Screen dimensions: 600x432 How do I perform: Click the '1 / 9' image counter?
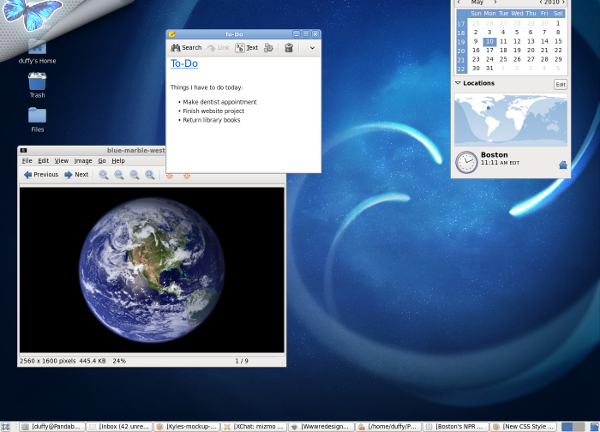[x=241, y=361]
